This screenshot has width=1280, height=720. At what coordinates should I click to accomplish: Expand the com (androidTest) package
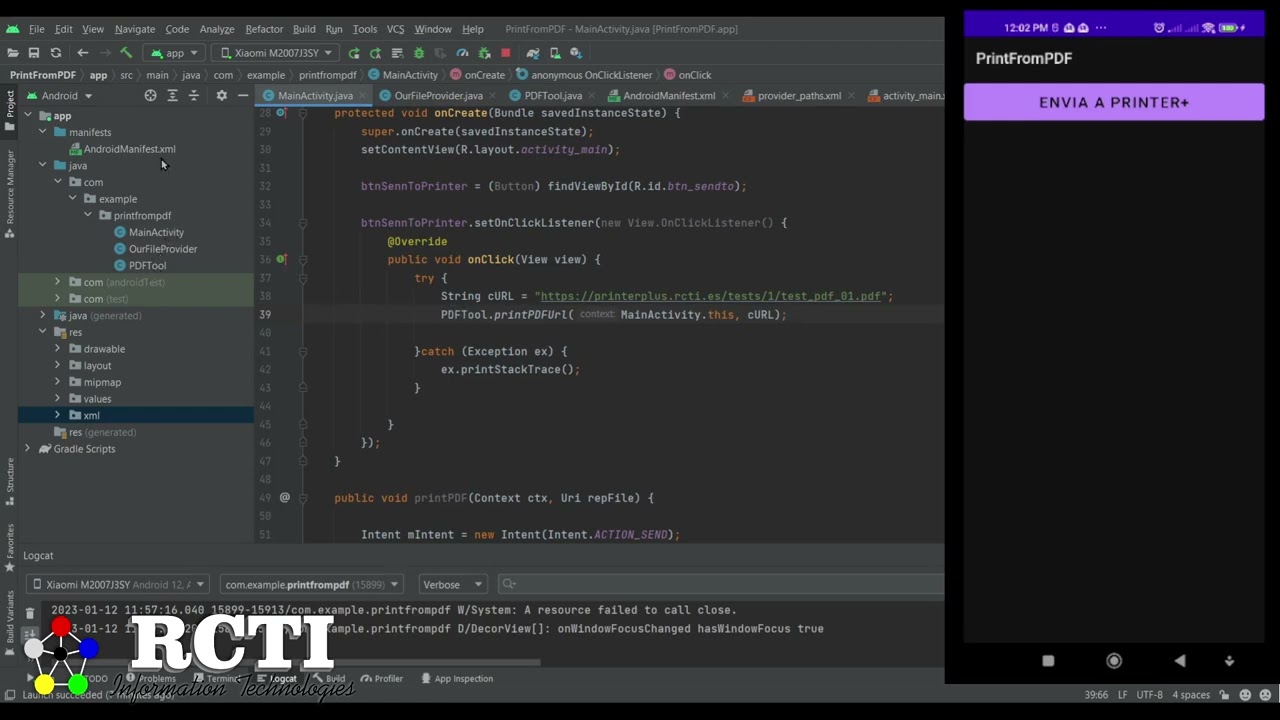(x=57, y=282)
